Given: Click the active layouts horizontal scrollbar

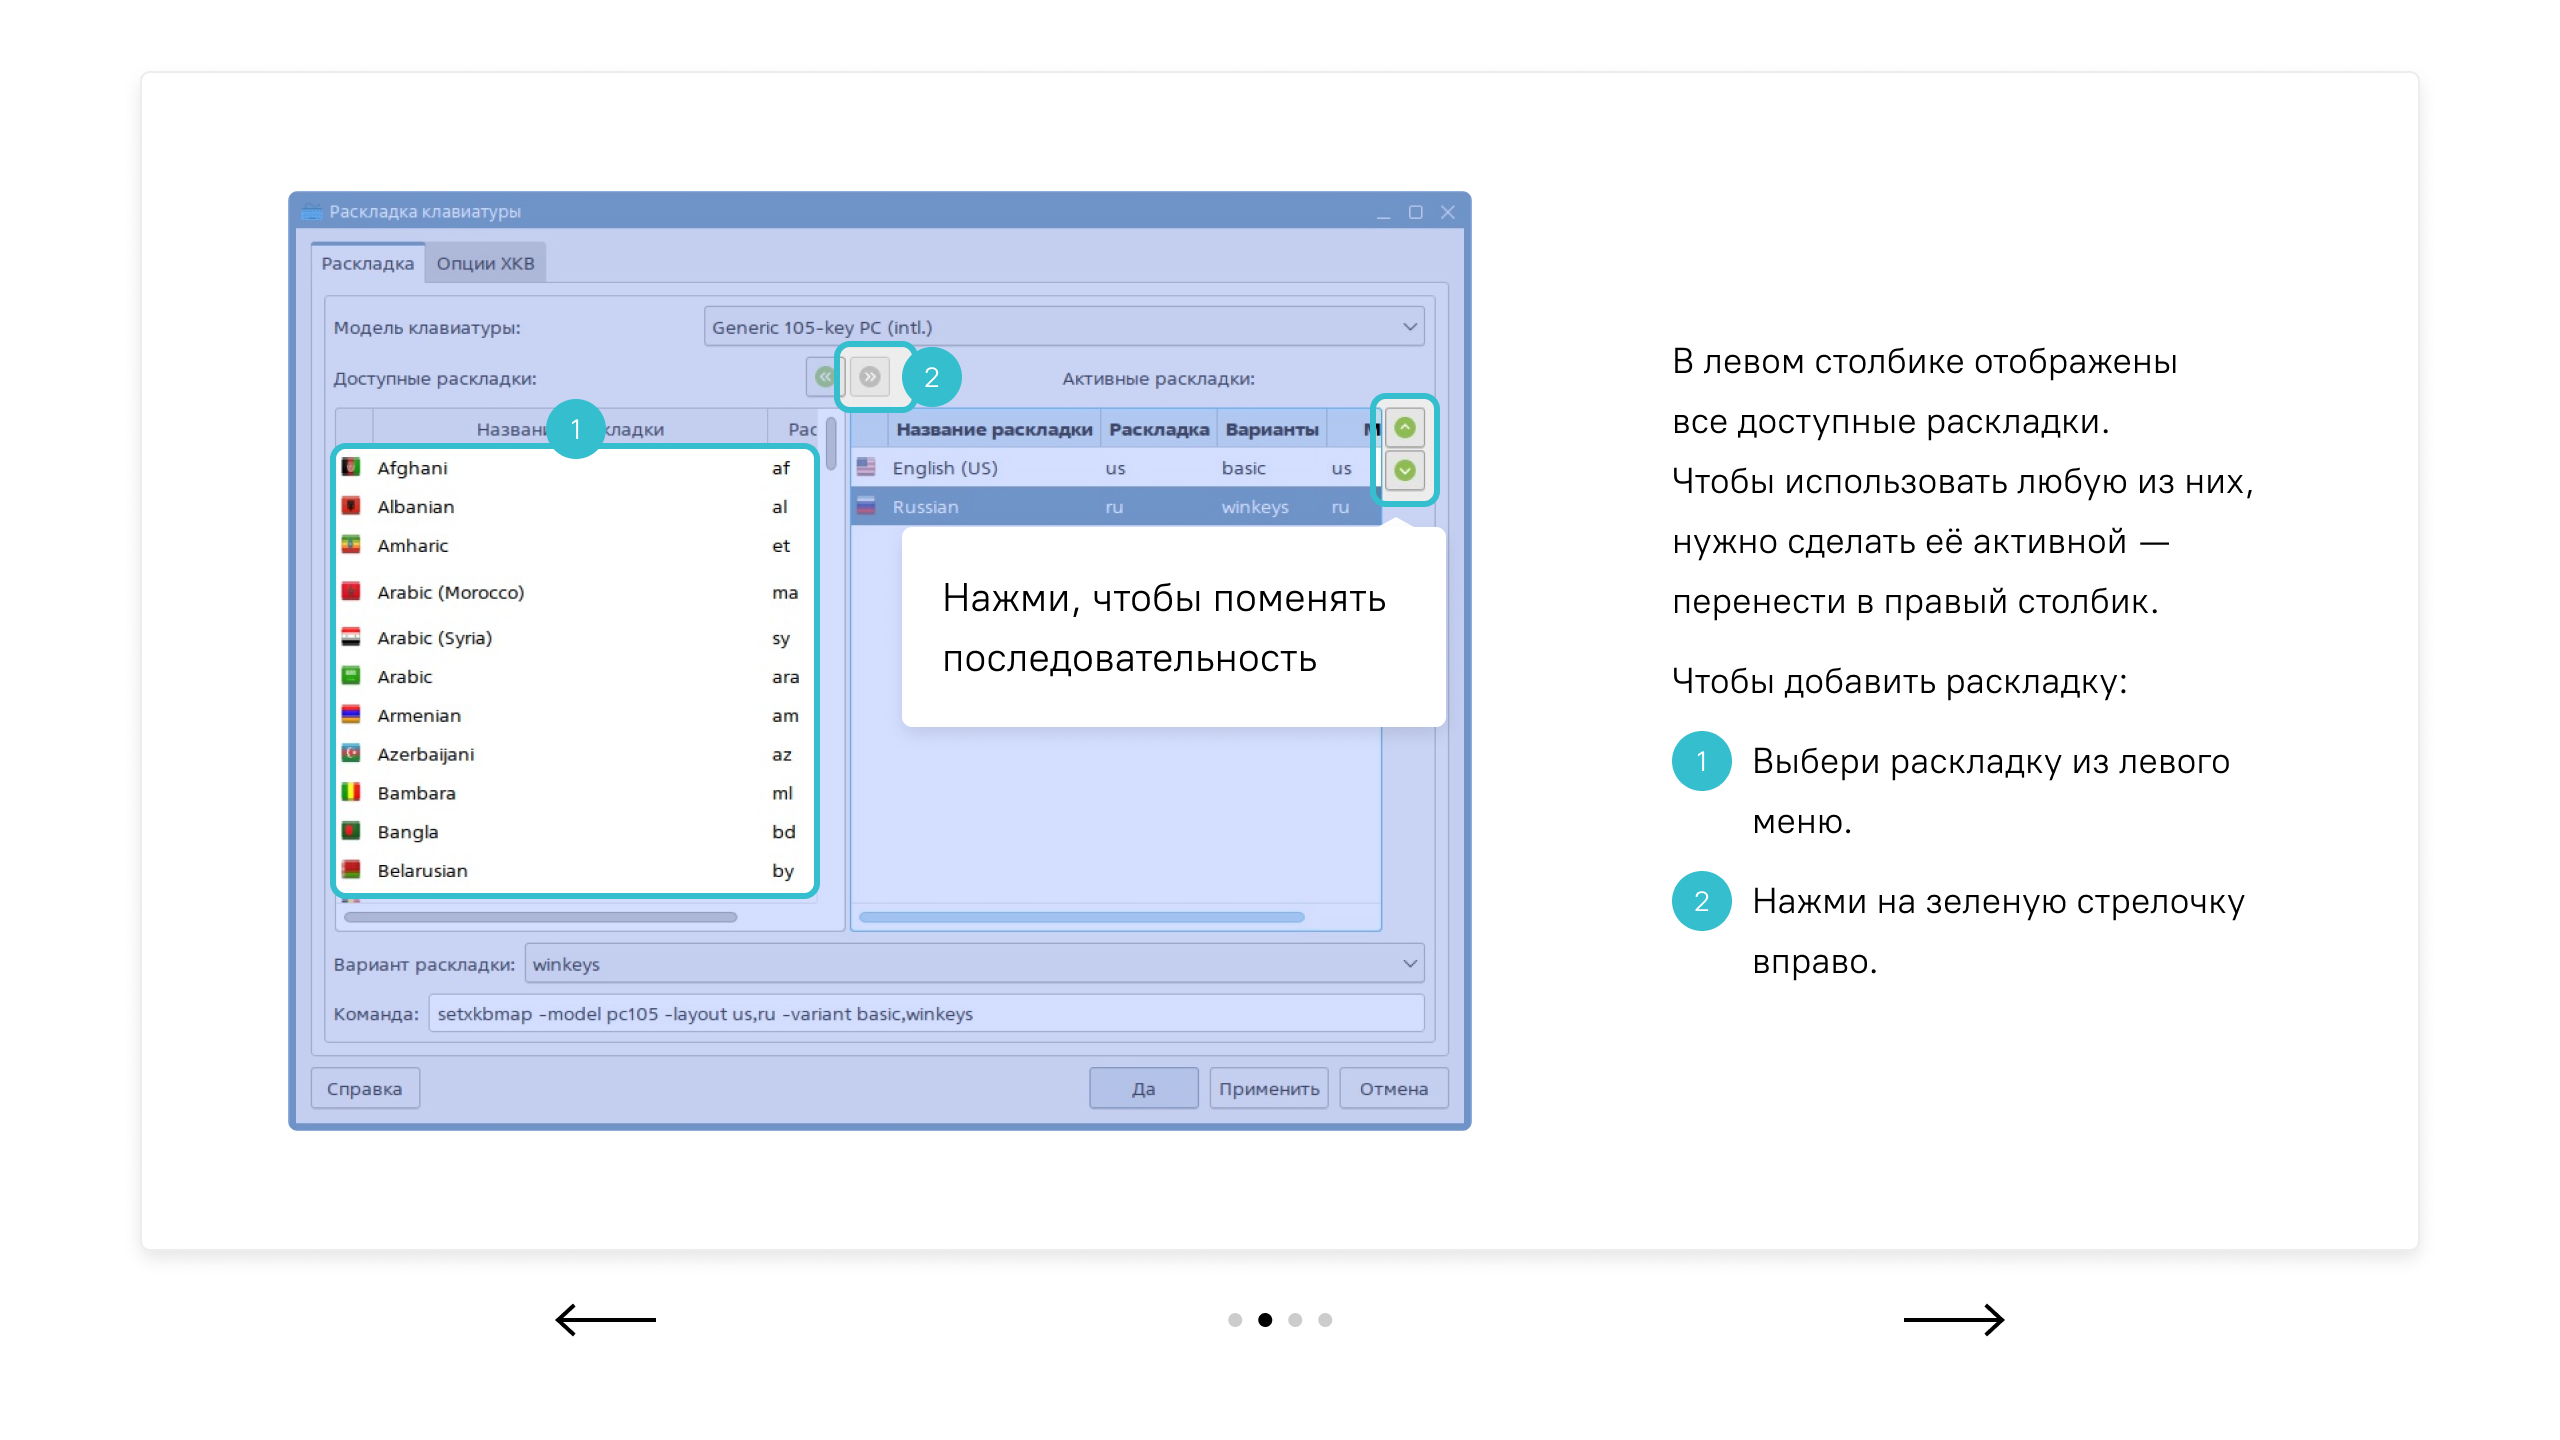Looking at the screenshot, I should point(1081,917).
